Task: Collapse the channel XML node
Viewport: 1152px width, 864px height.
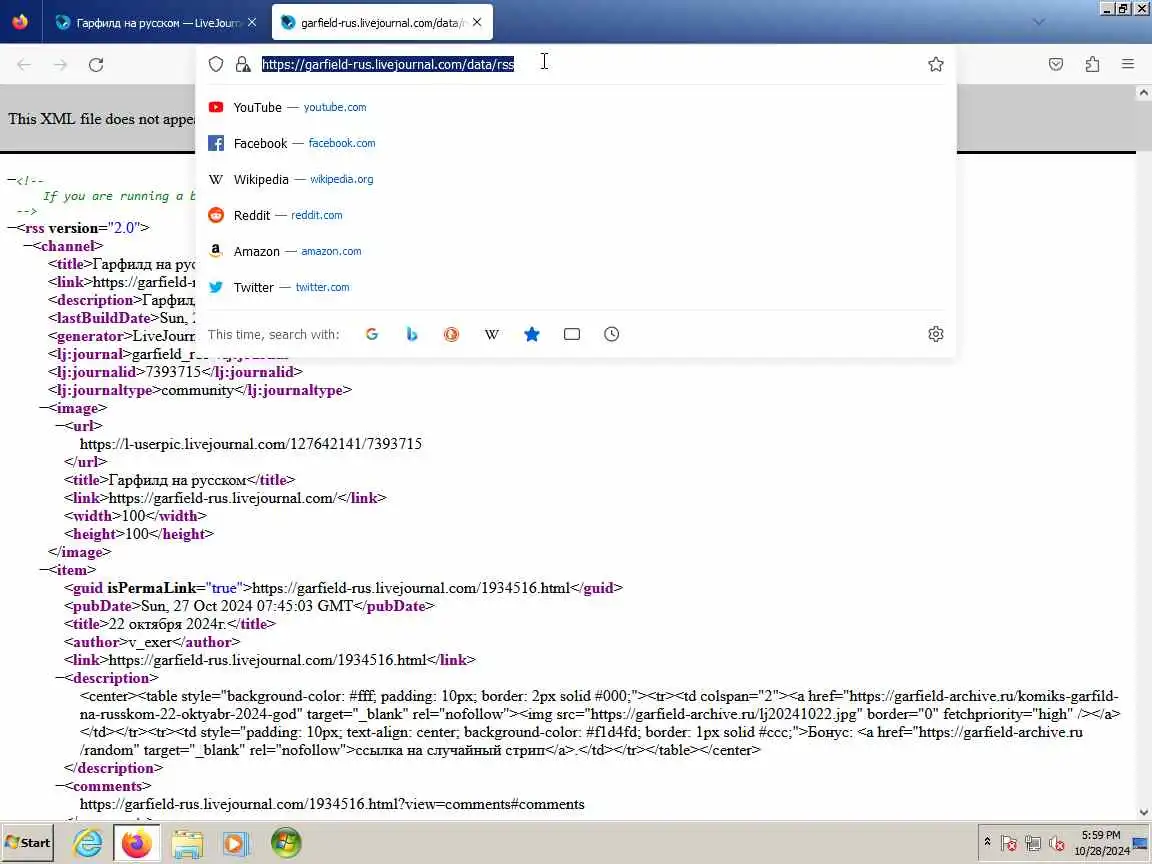Action: pyautogui.click(x=27, y=246)
